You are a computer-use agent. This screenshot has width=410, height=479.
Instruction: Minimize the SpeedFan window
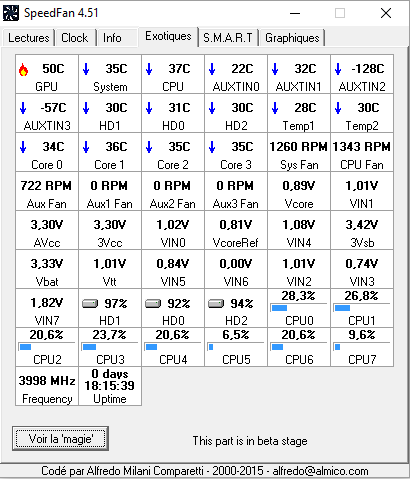point(295,13)
